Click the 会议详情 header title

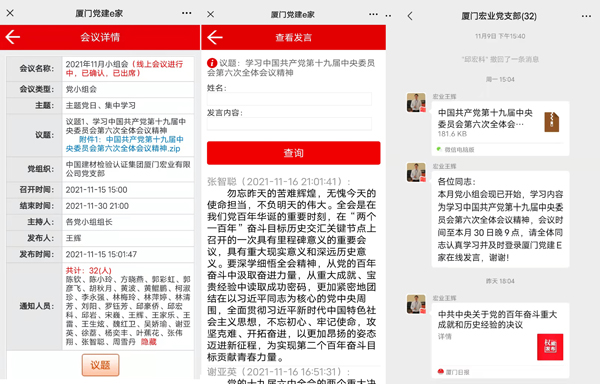[x=100, y=37]
